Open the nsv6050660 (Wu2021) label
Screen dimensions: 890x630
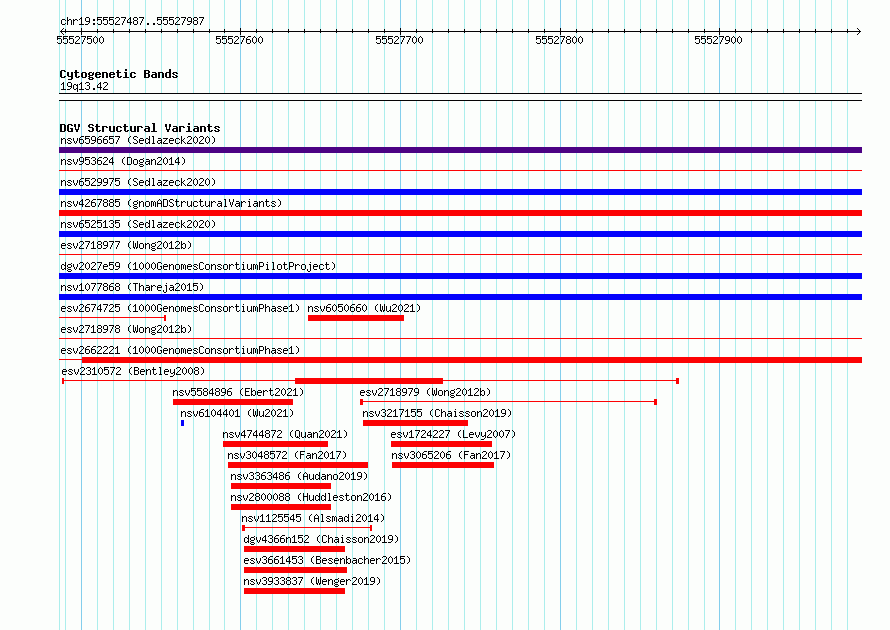pos(364,308)
